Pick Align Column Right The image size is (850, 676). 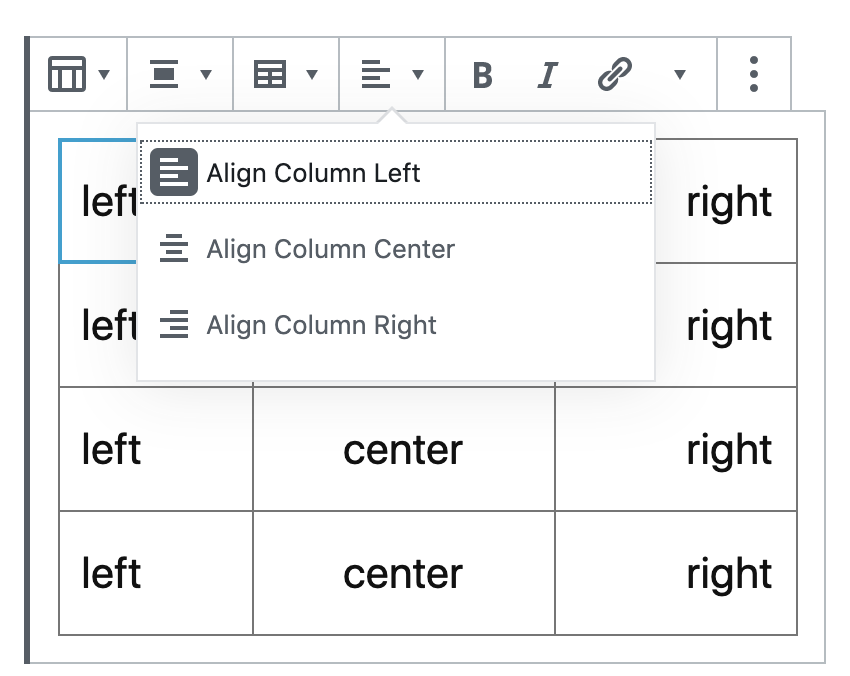coord(395,325)
